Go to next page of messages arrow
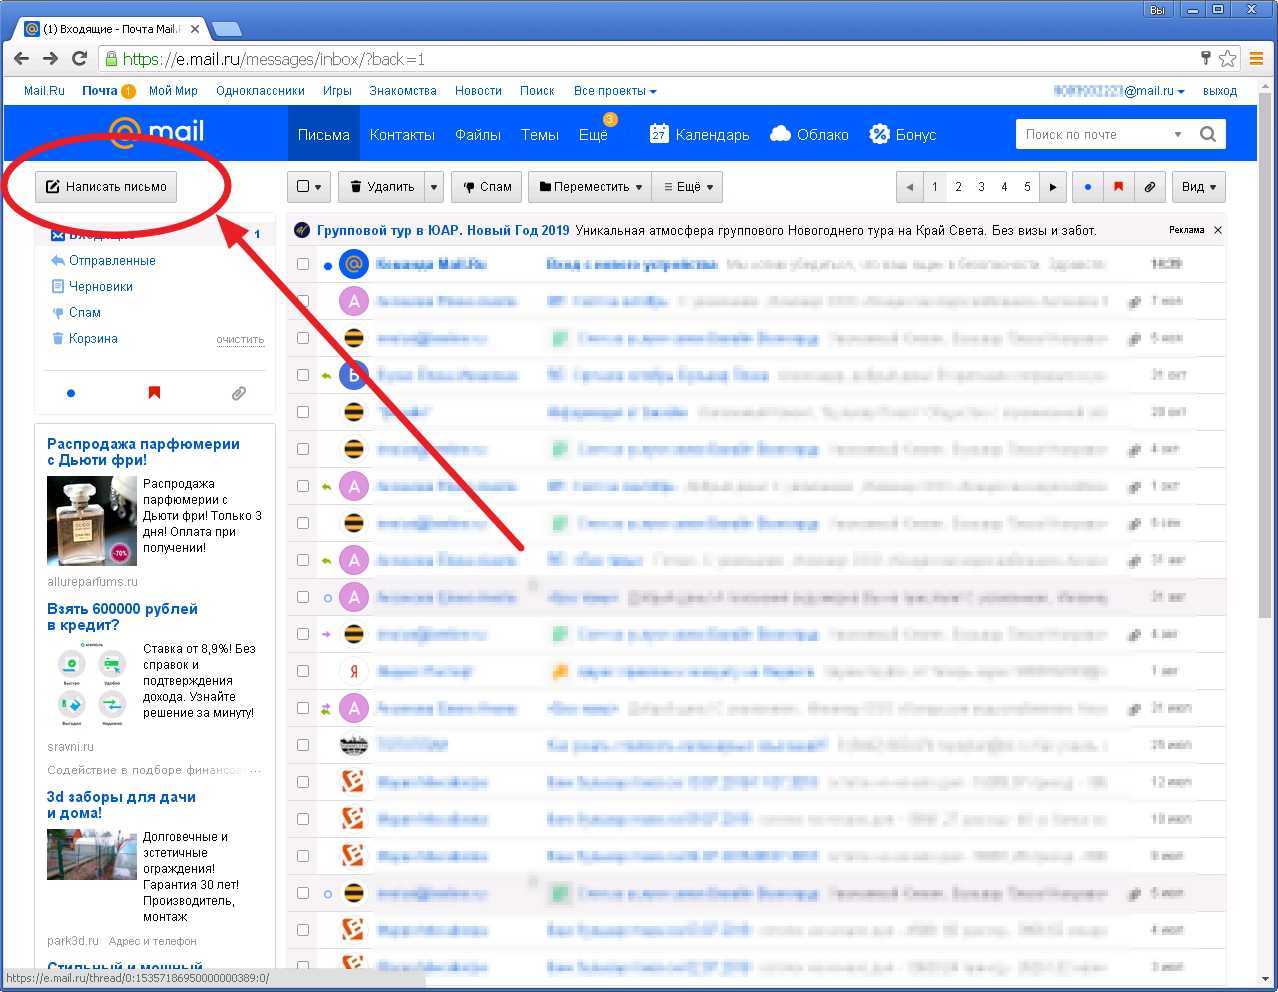This screenshot has height=992, width=1278. [x=1052, y=187]
